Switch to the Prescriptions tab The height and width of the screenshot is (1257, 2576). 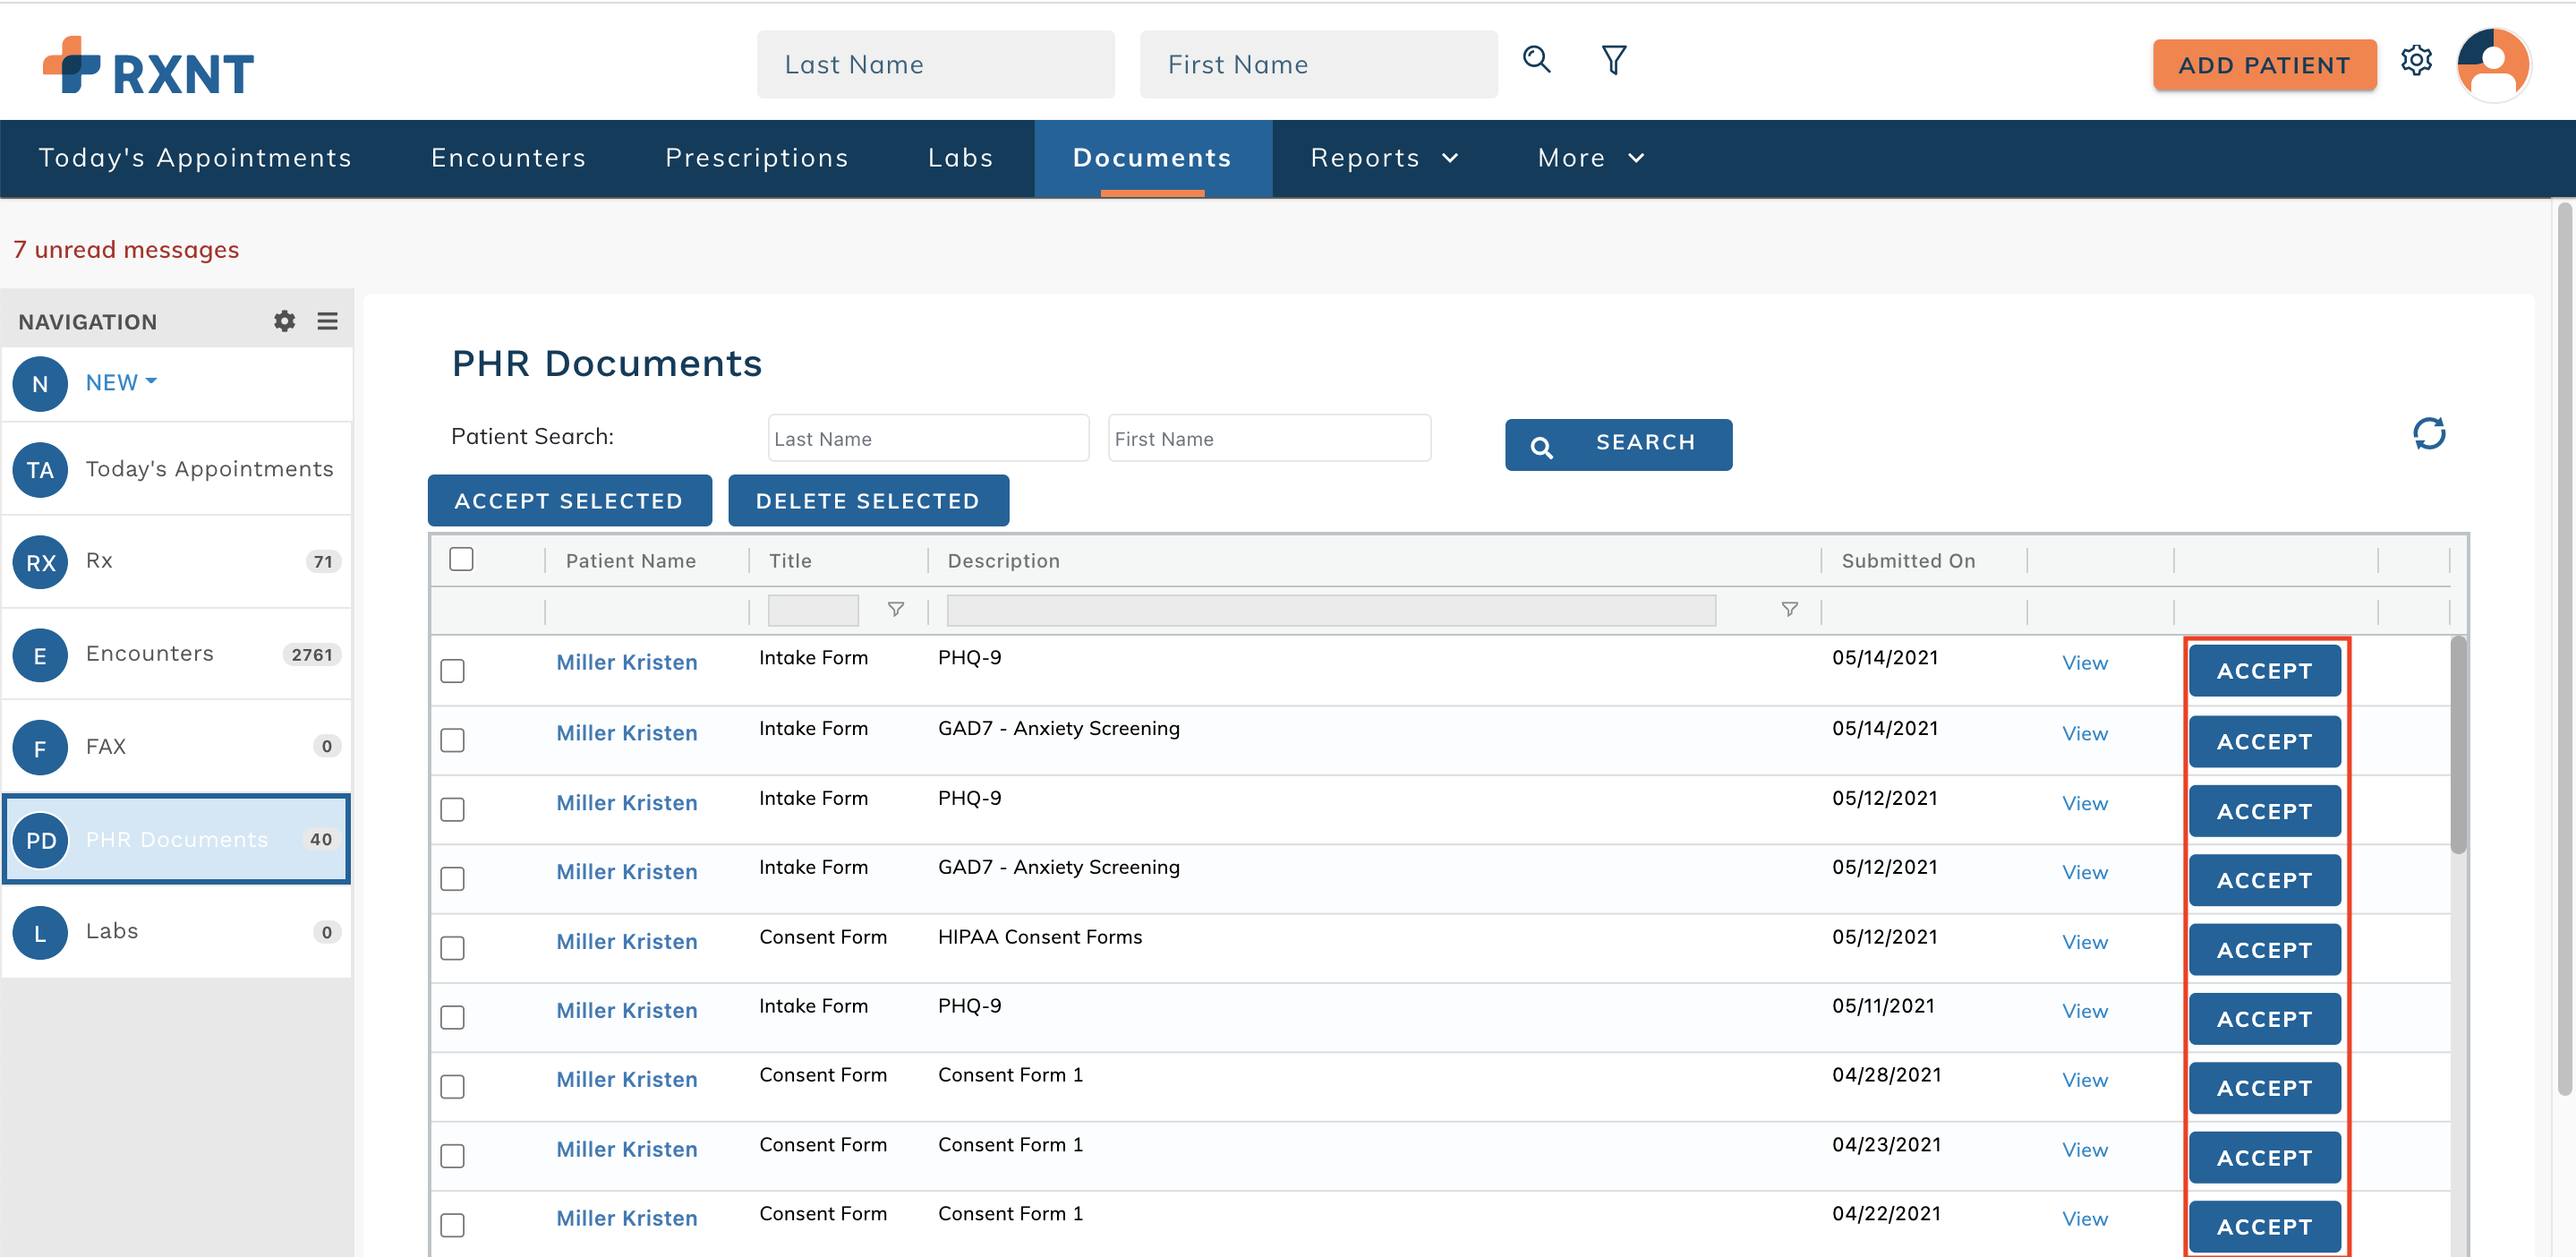(757, 158)
